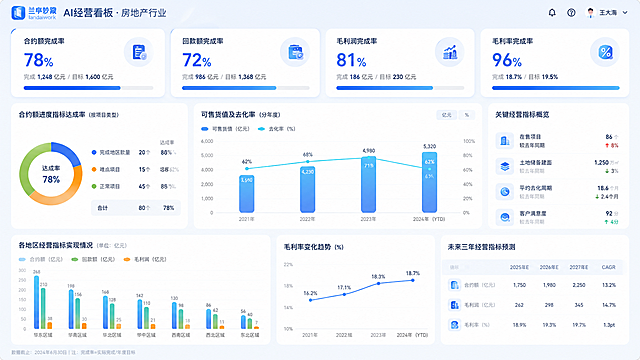The height and width of the screenshot is (360, 640).
Task: Click the 92 customer satisfaction score
Action: point(609,213)
